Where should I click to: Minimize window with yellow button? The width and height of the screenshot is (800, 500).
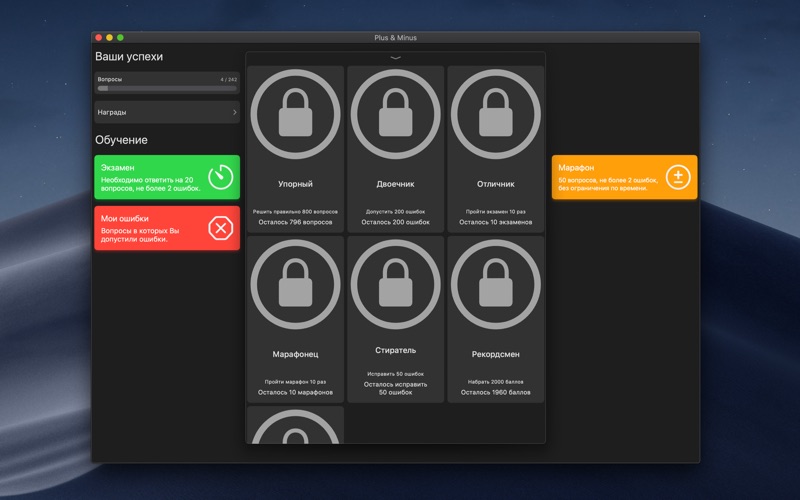pyautogui.click(x=109, y=37)
